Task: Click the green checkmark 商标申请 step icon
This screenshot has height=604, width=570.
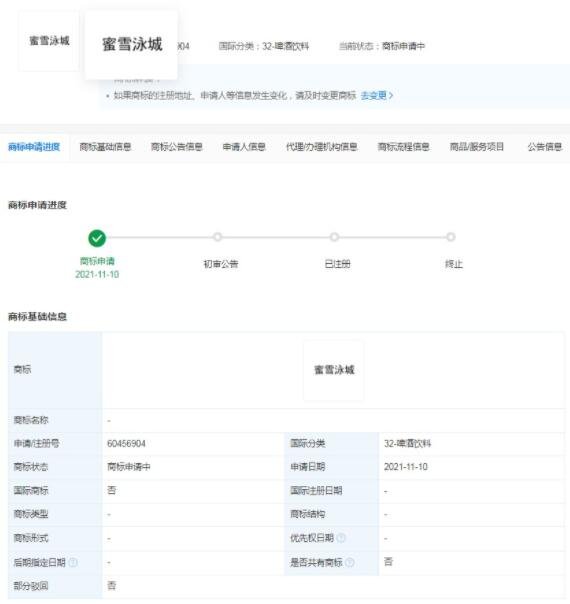Action: point(97,238)
